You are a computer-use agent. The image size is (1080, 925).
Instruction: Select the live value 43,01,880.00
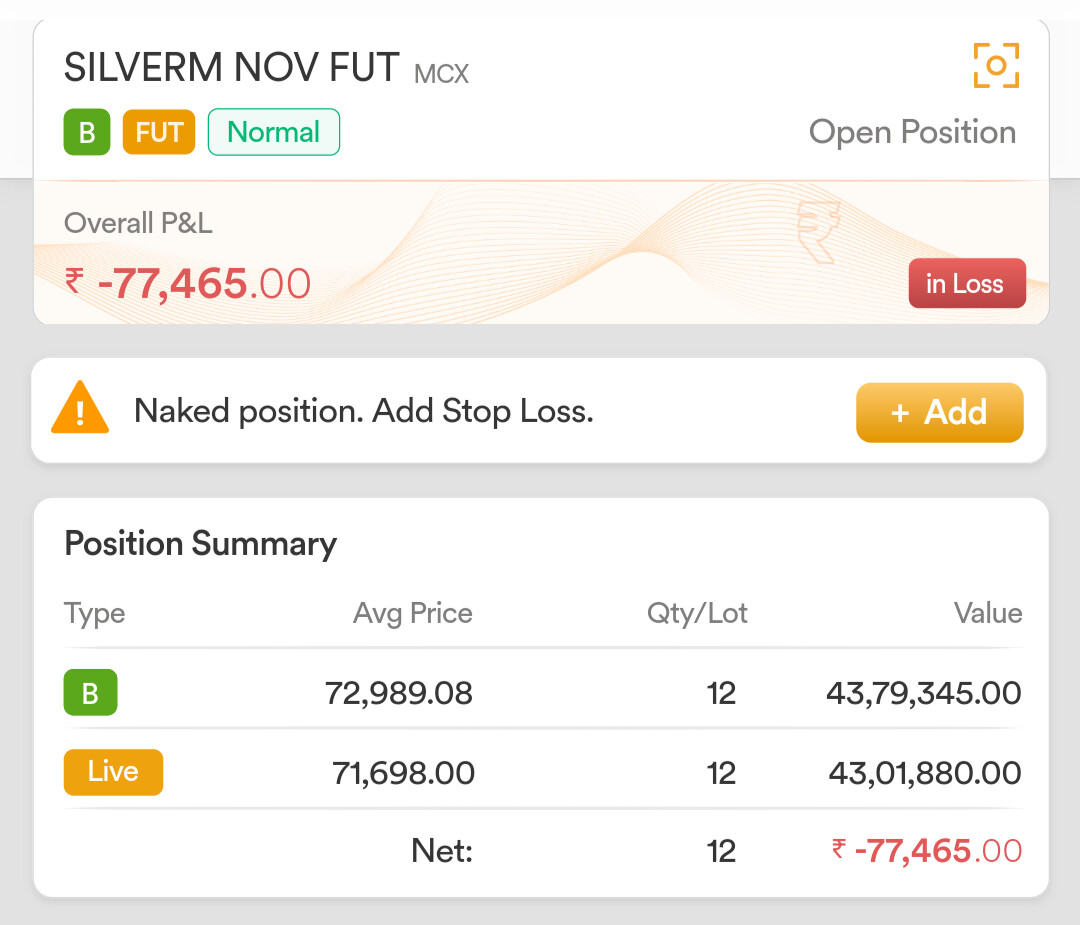coord(925,773)
